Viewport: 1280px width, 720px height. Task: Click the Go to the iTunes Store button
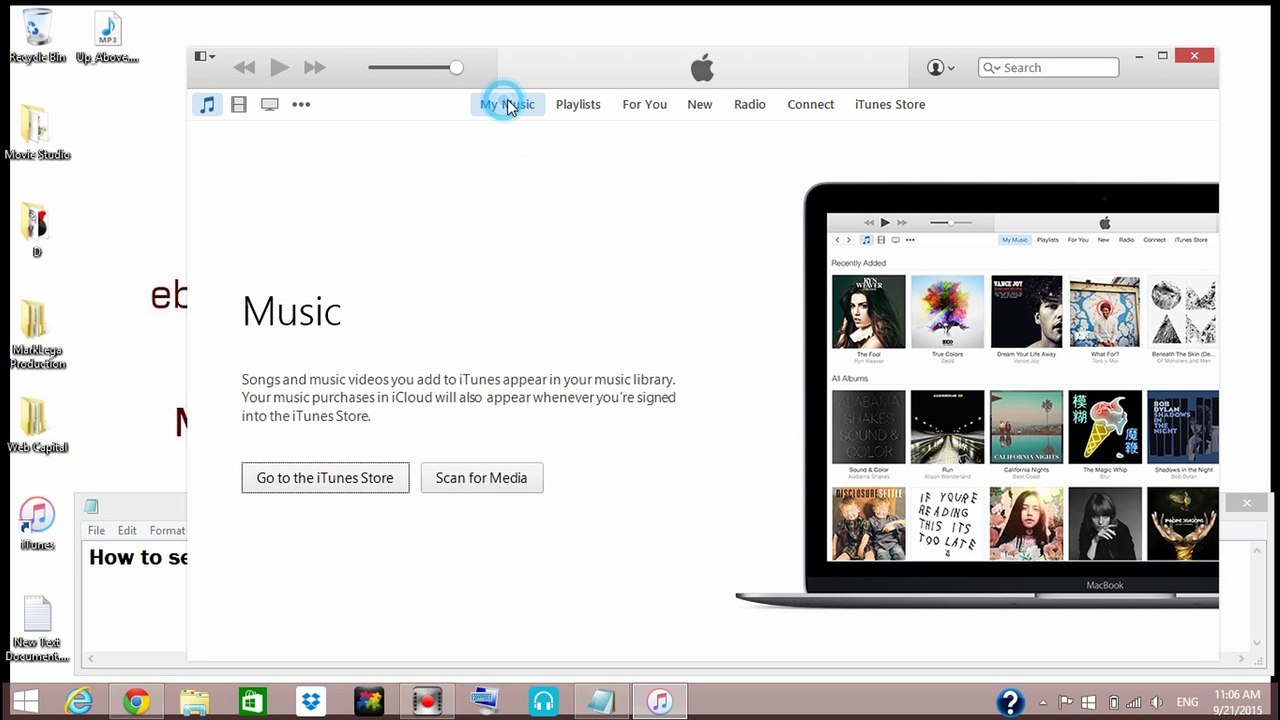(325, 478)
